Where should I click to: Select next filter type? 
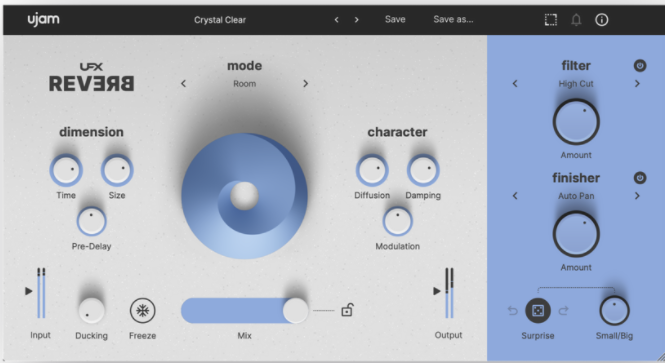637,84
